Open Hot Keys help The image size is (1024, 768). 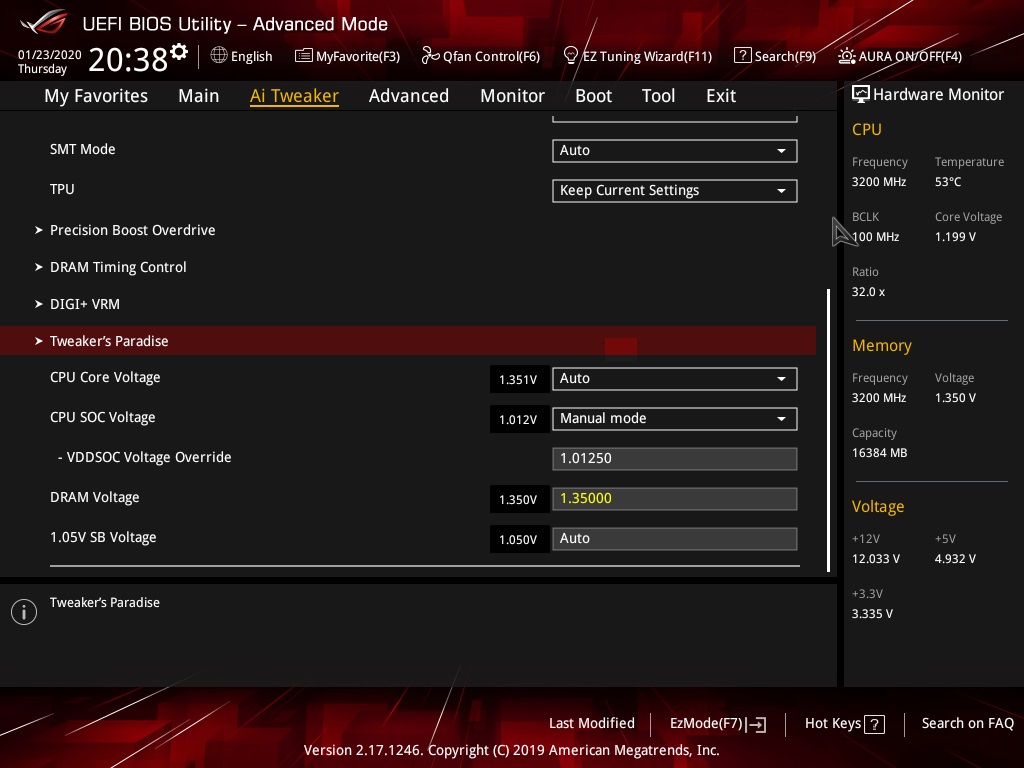coord(844,724)
